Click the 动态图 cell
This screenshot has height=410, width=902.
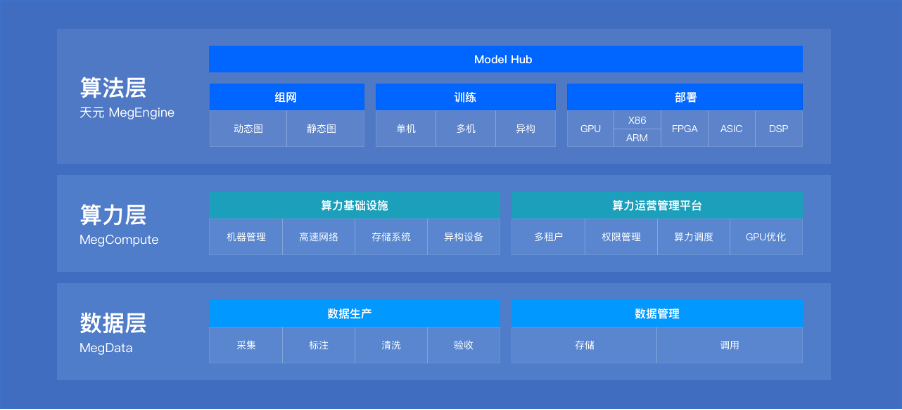[x=248, y=129]
